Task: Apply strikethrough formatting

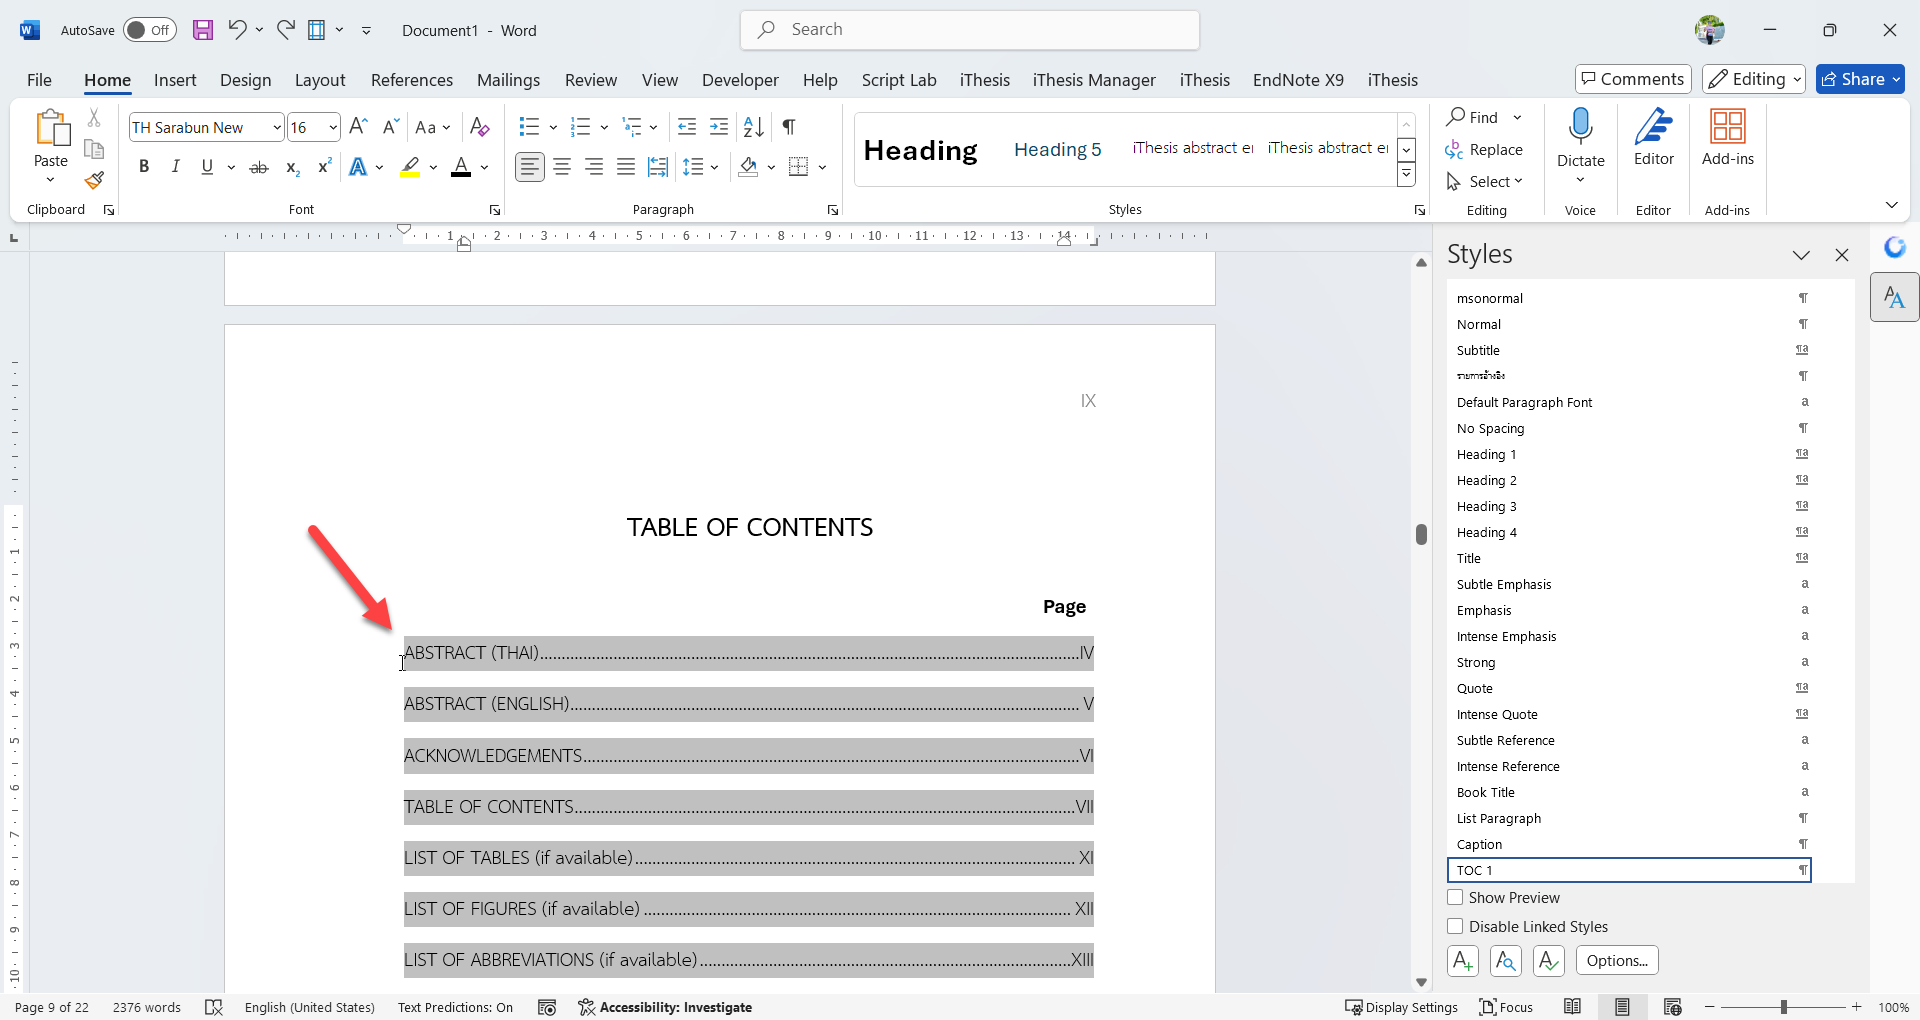Action: pos(259,167)
